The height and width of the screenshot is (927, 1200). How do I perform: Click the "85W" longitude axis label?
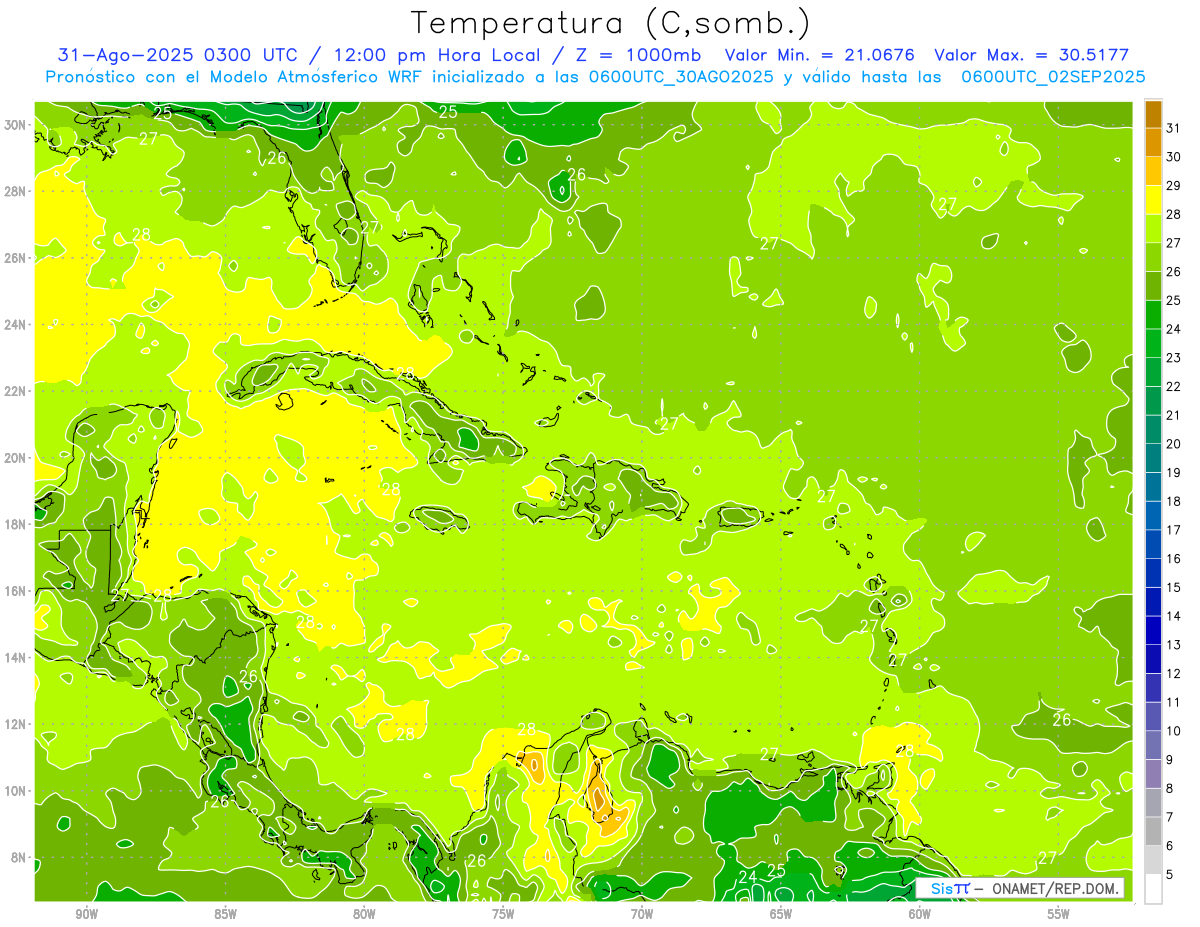tap(226, 914)
